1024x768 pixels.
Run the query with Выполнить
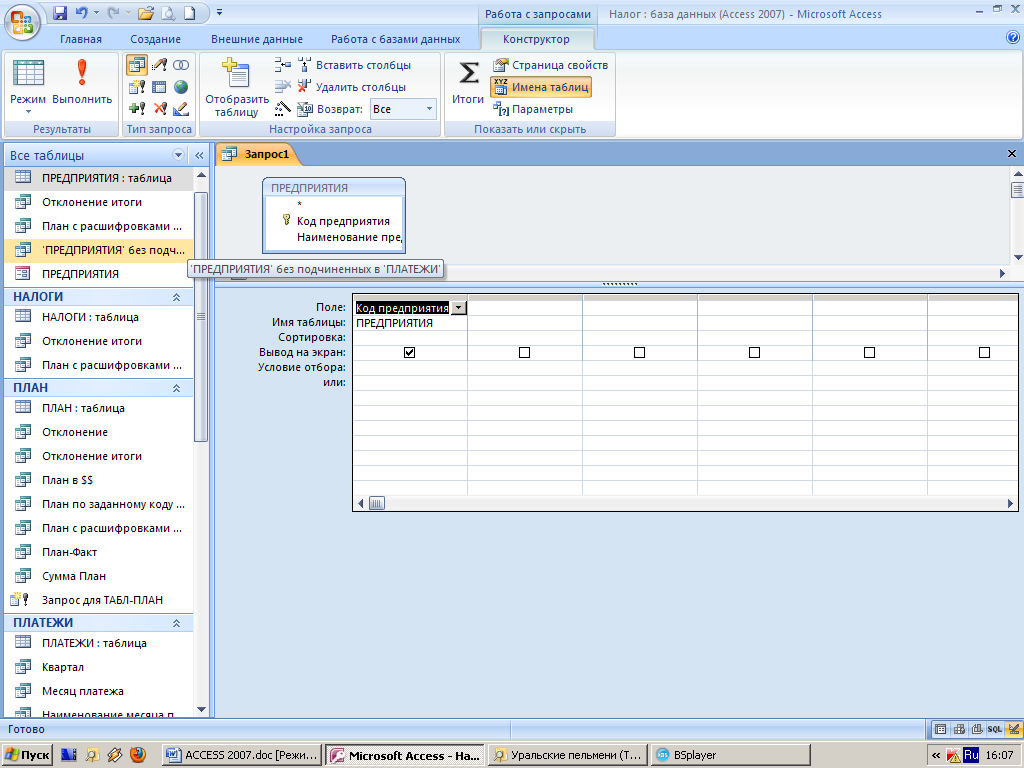click(82, 82)
